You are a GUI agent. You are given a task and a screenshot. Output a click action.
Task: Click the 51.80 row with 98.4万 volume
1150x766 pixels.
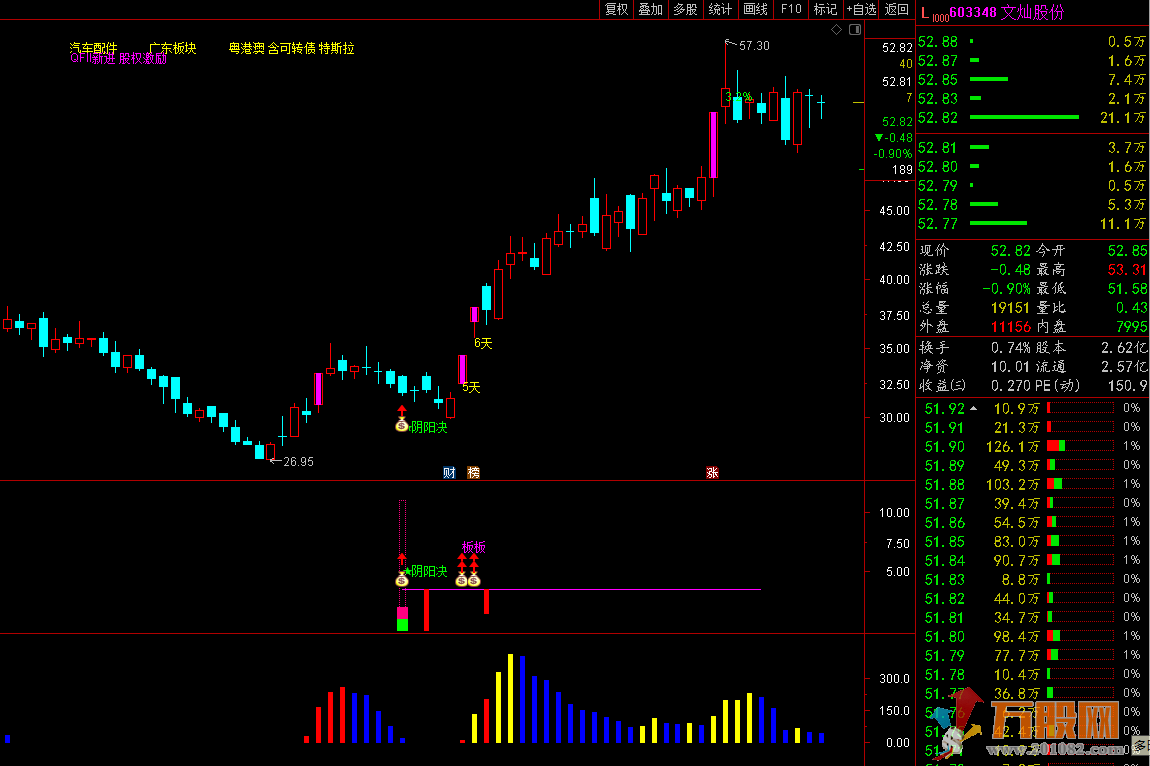click(1033, 637)
